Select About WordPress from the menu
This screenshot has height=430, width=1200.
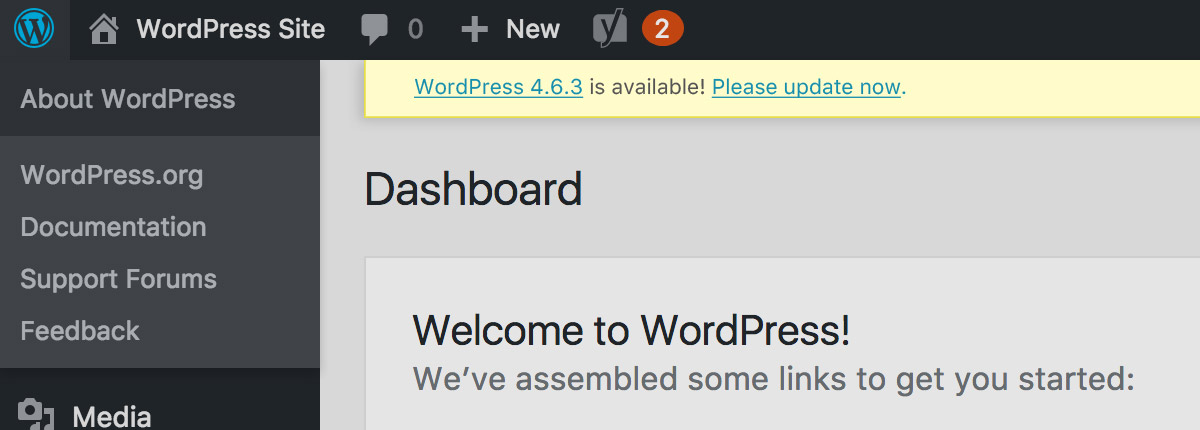pyautogui.click(x=128, y=99)
